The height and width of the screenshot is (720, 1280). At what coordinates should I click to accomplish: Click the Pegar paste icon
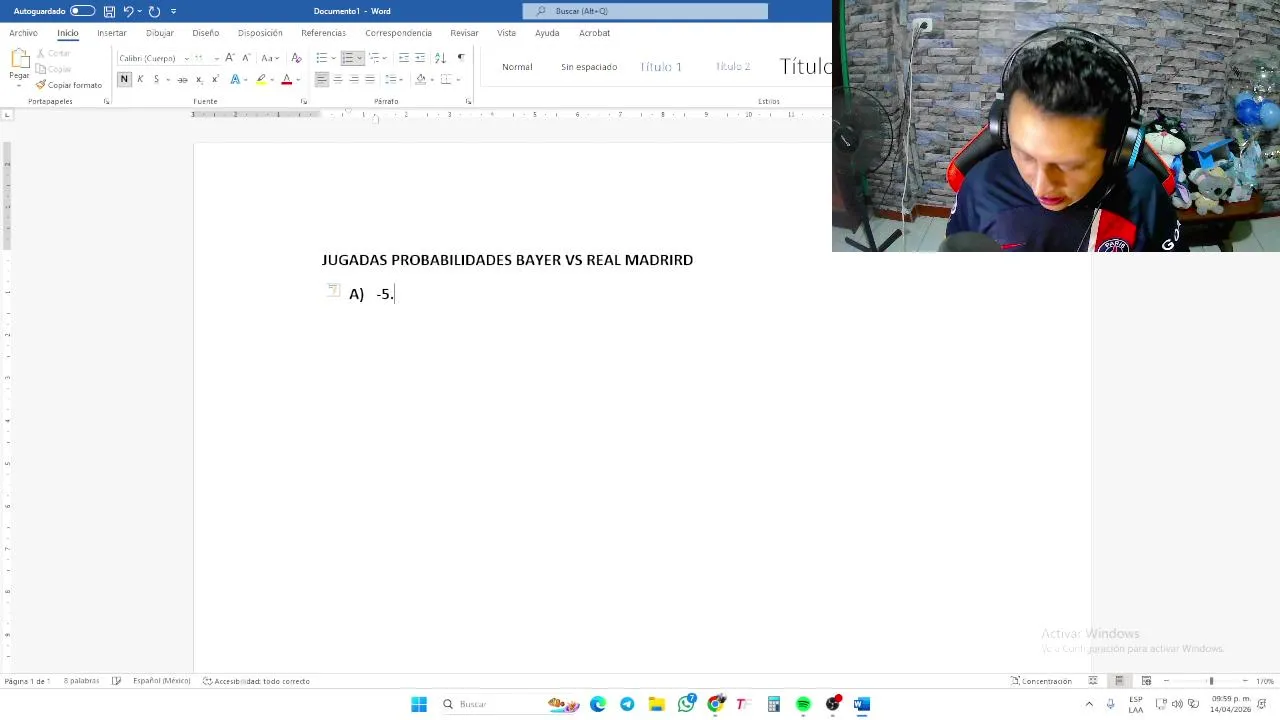pyautogui.click(x=19, y=59)
